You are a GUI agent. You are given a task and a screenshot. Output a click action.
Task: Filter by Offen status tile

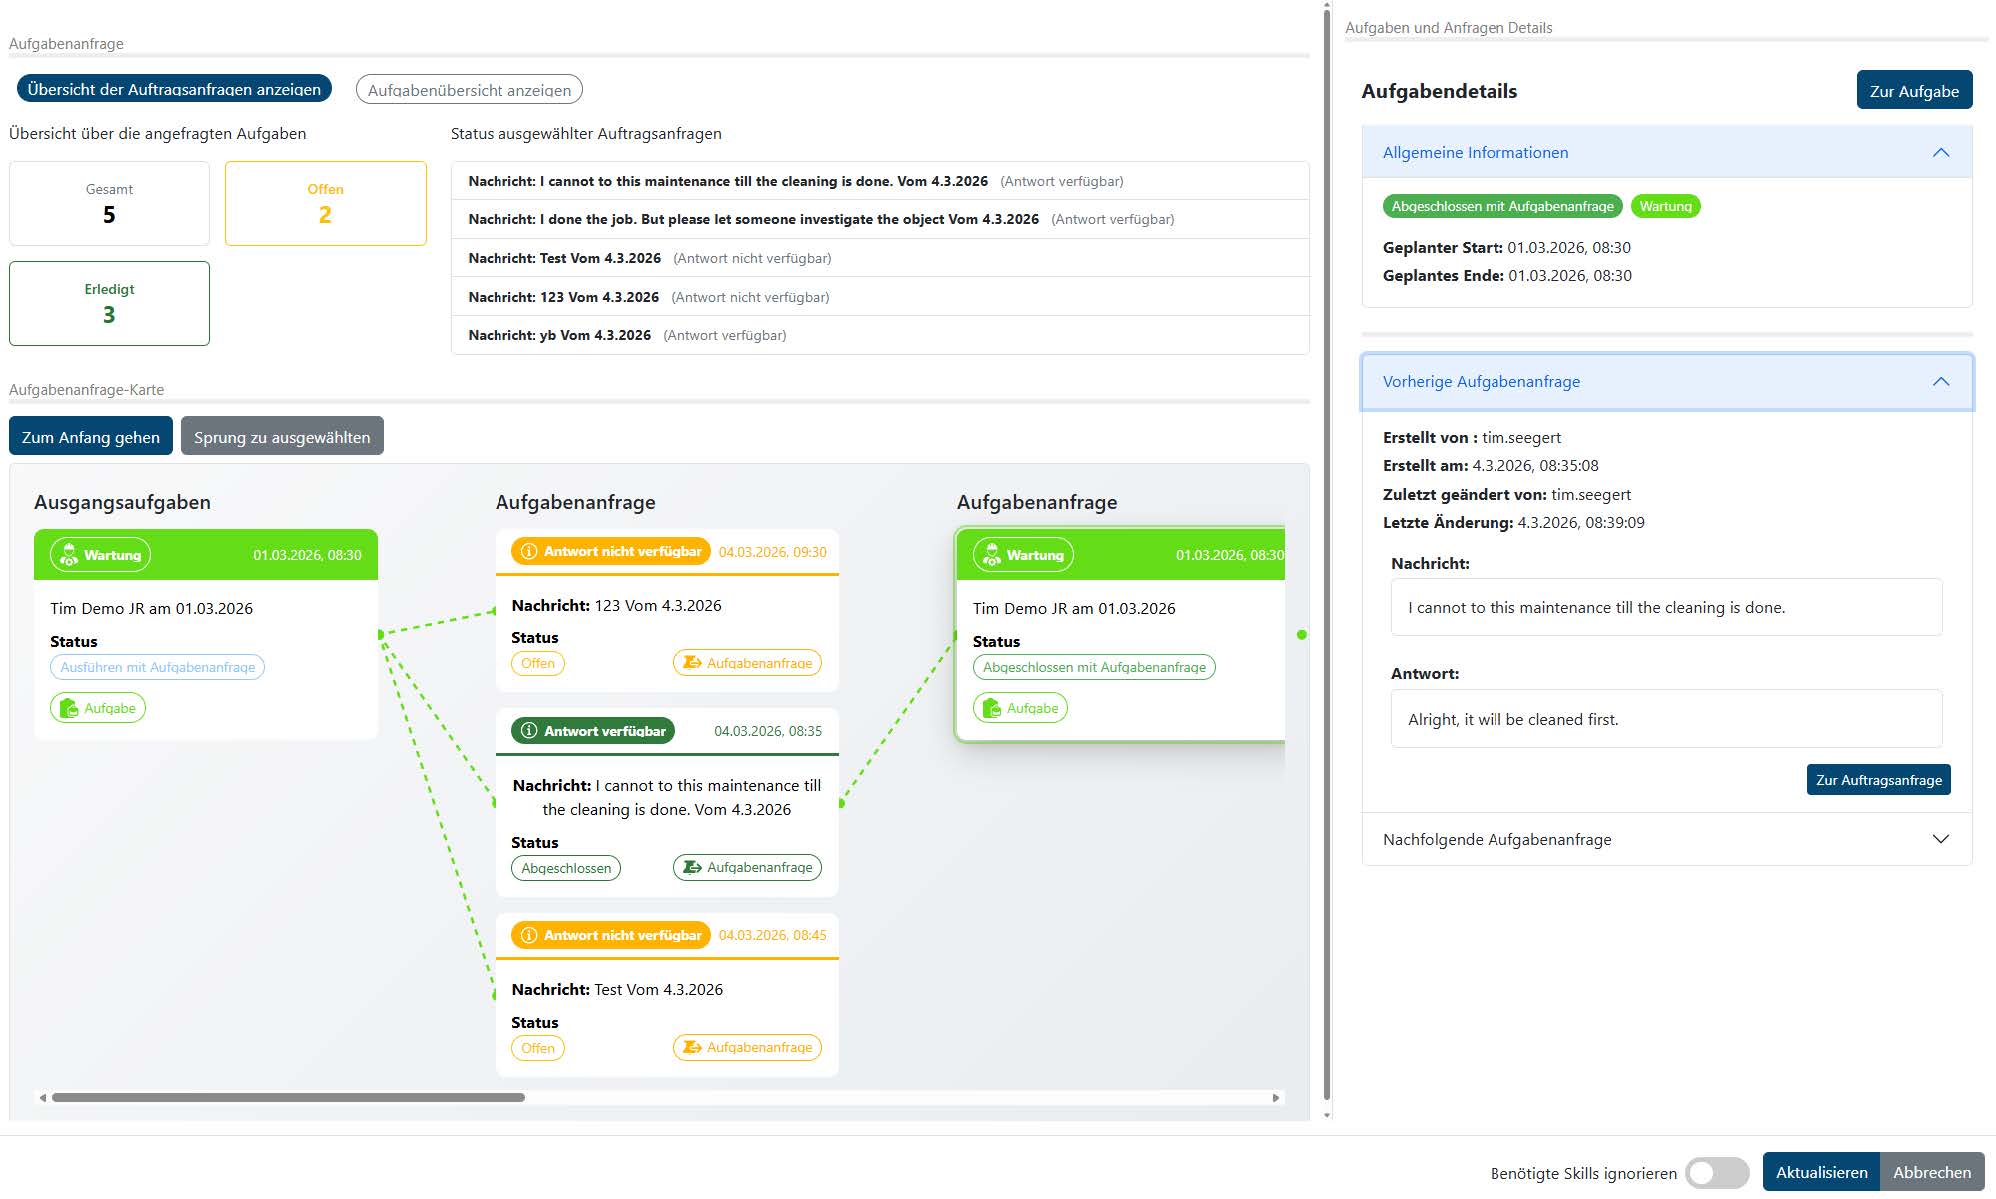coord(325,203)
